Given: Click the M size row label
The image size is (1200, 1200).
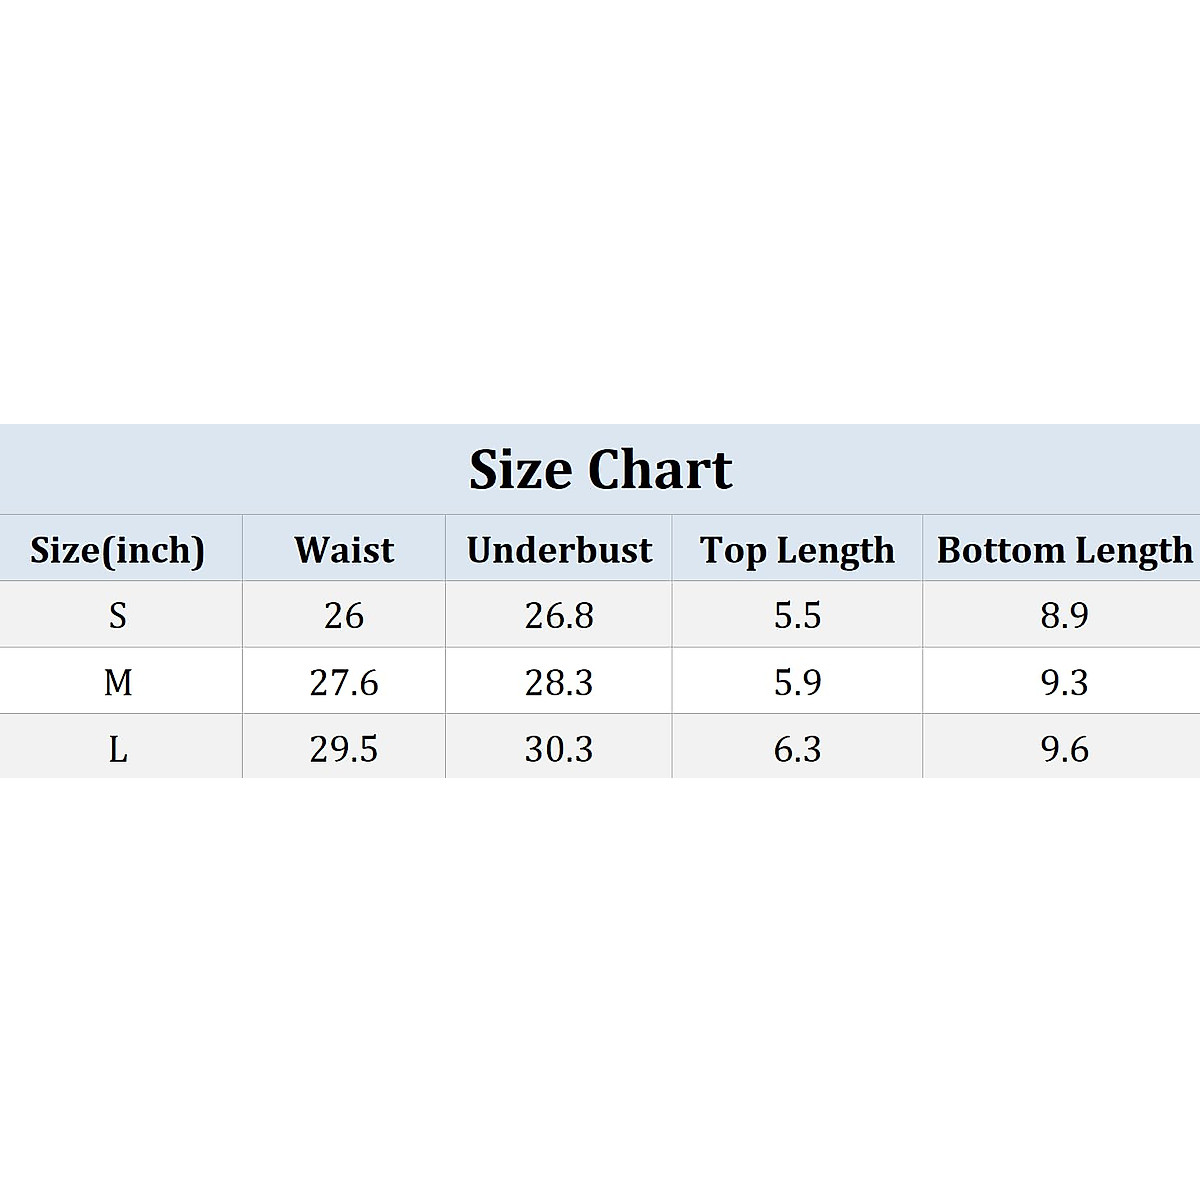Looking at the screenshot, I should click(x=118, y=682).
